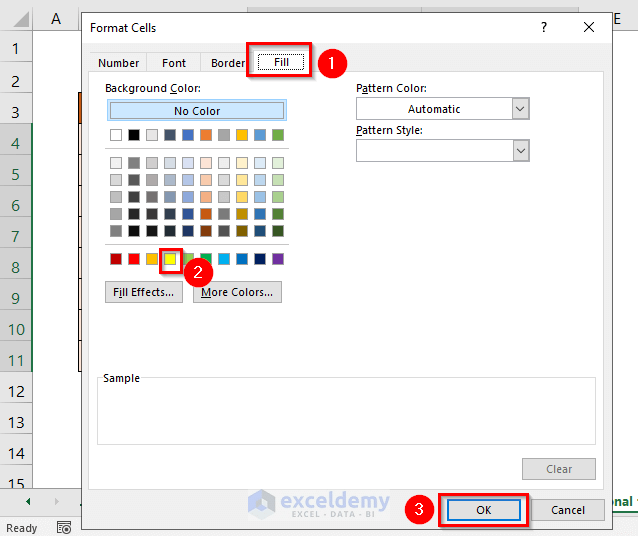638x536 pixels.
Task: Pick the blue standard color swatch
Action: pyautogui.click(x=242, y=259)
